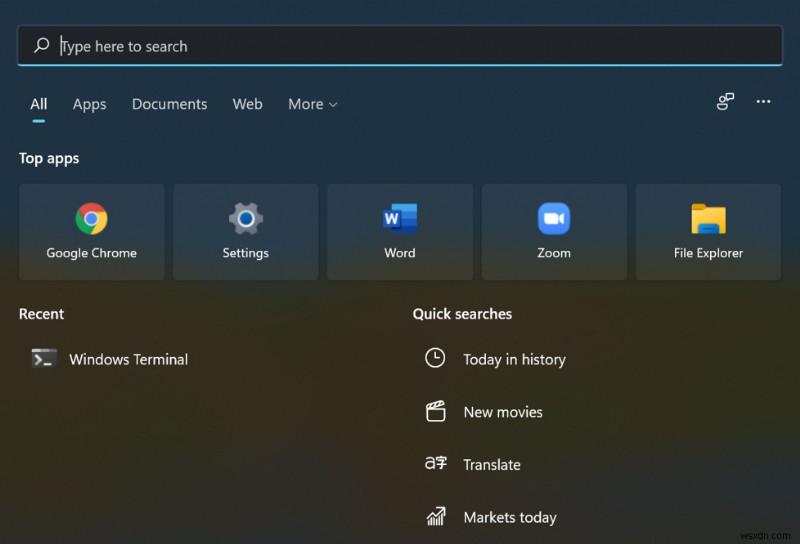
Task: Open the feedback icon near top right
Action: (x=725, y=102)
